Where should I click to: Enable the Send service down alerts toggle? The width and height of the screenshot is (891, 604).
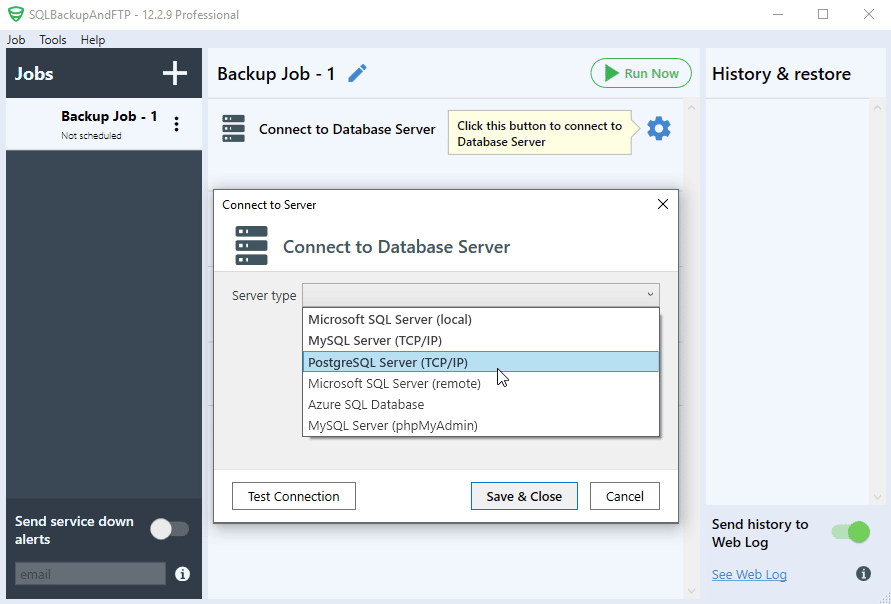coord(169,529)
